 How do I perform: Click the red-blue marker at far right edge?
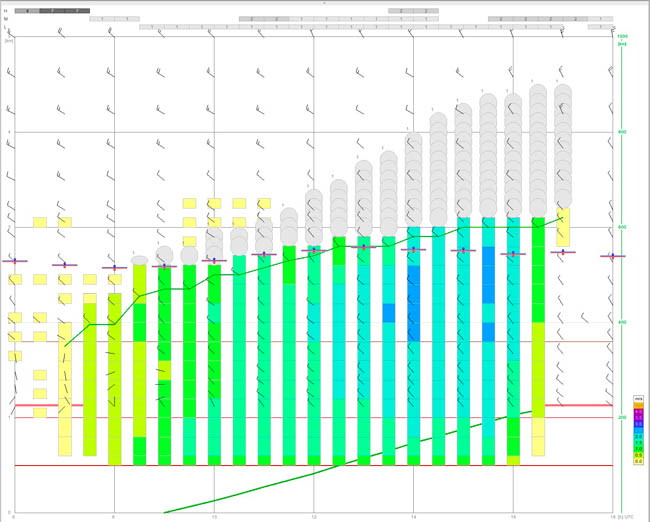tap(613, 256)
